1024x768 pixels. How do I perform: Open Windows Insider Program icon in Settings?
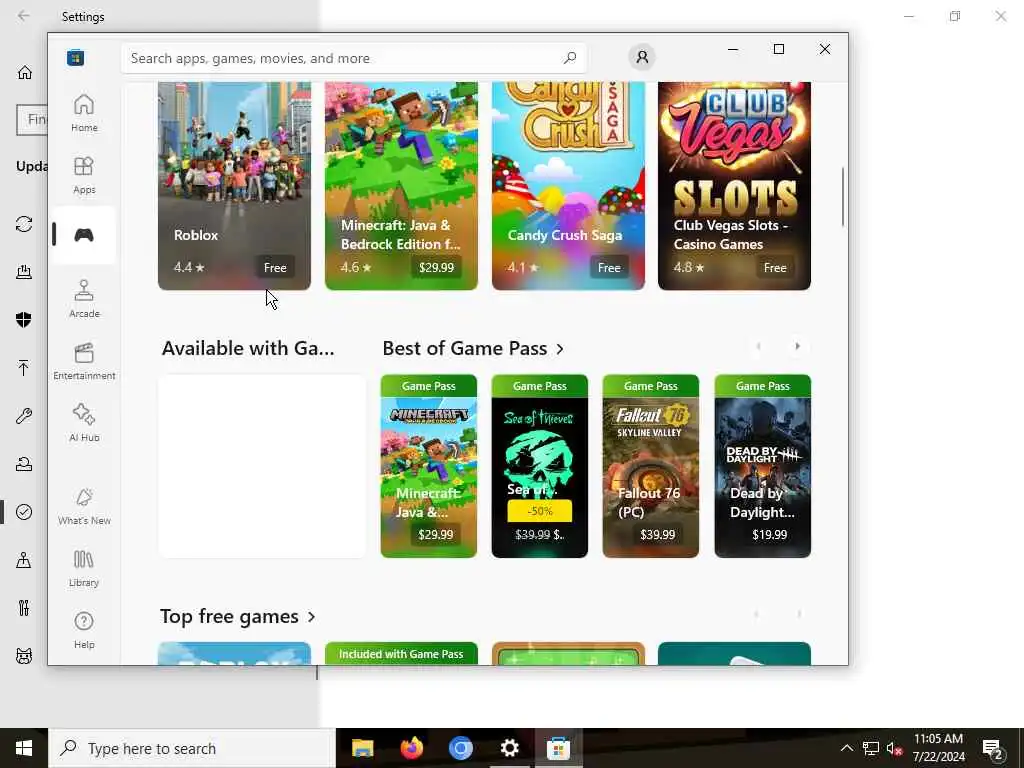click(24, 656)
